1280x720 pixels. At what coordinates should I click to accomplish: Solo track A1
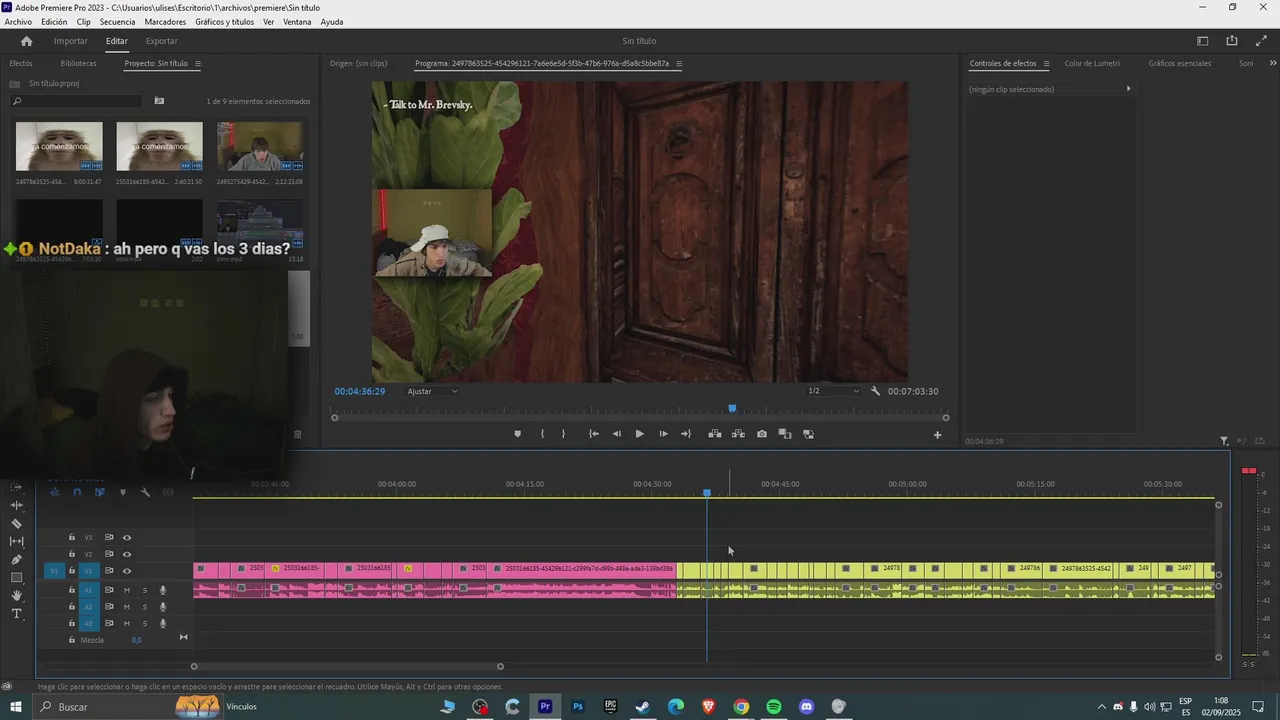coord(144,590)
